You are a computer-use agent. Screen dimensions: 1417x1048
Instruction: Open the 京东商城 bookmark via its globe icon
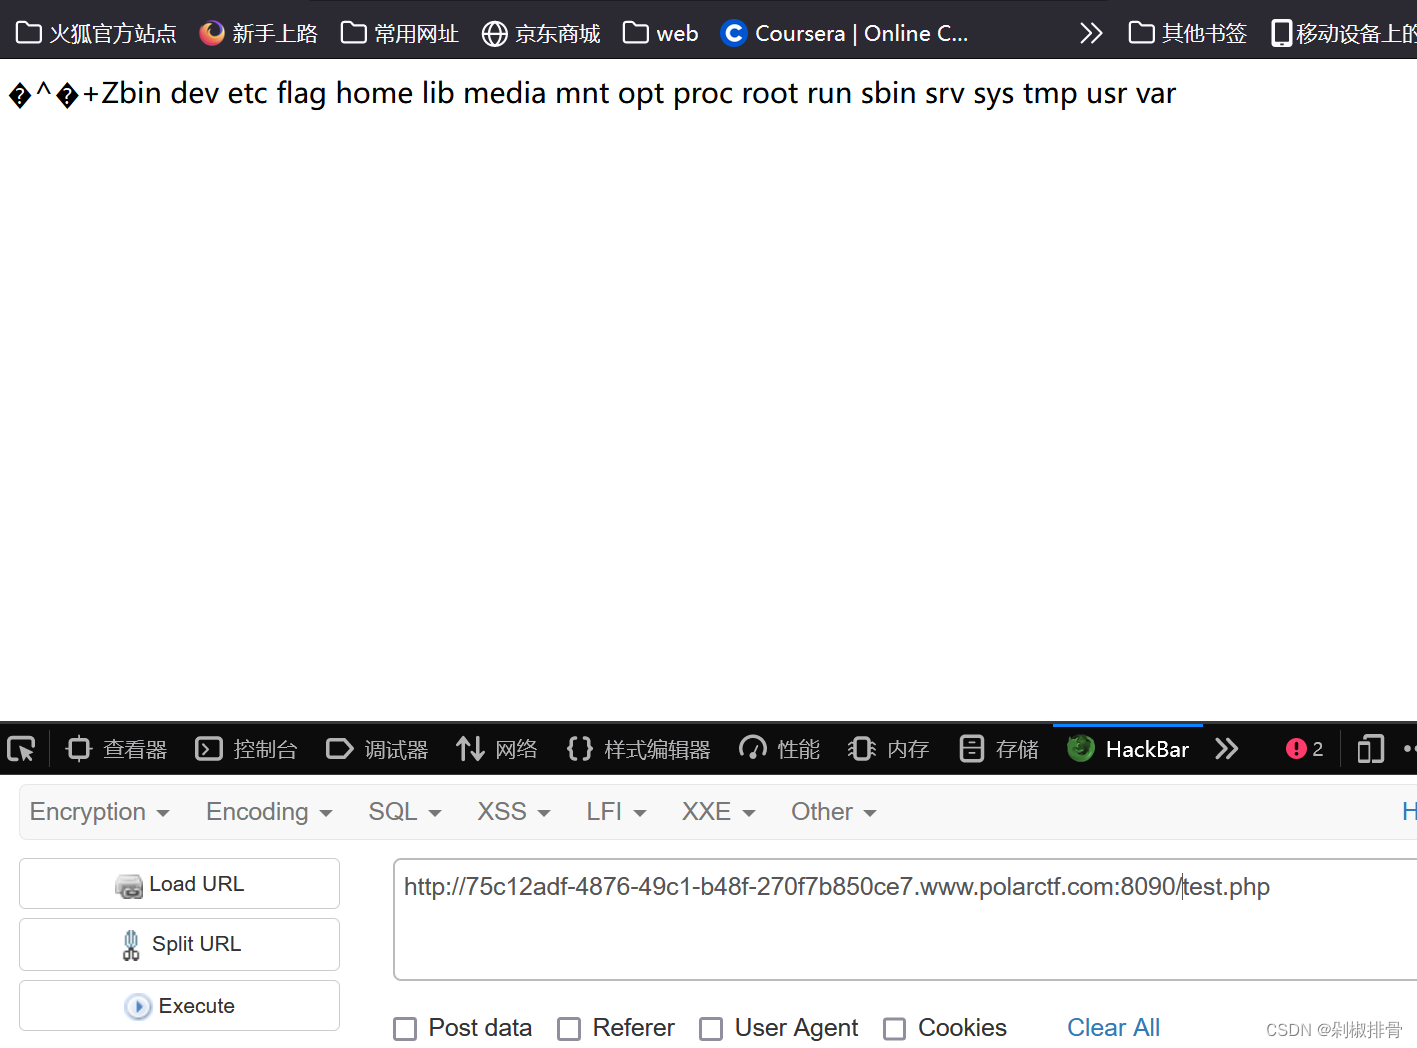pyautogui.click(x=494, y=32)
